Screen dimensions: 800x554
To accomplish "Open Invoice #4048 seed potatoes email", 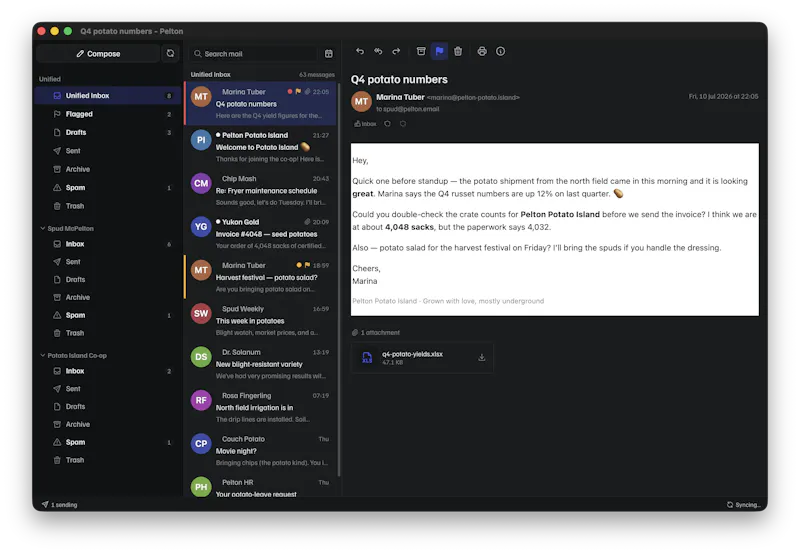I will [260, 234].
